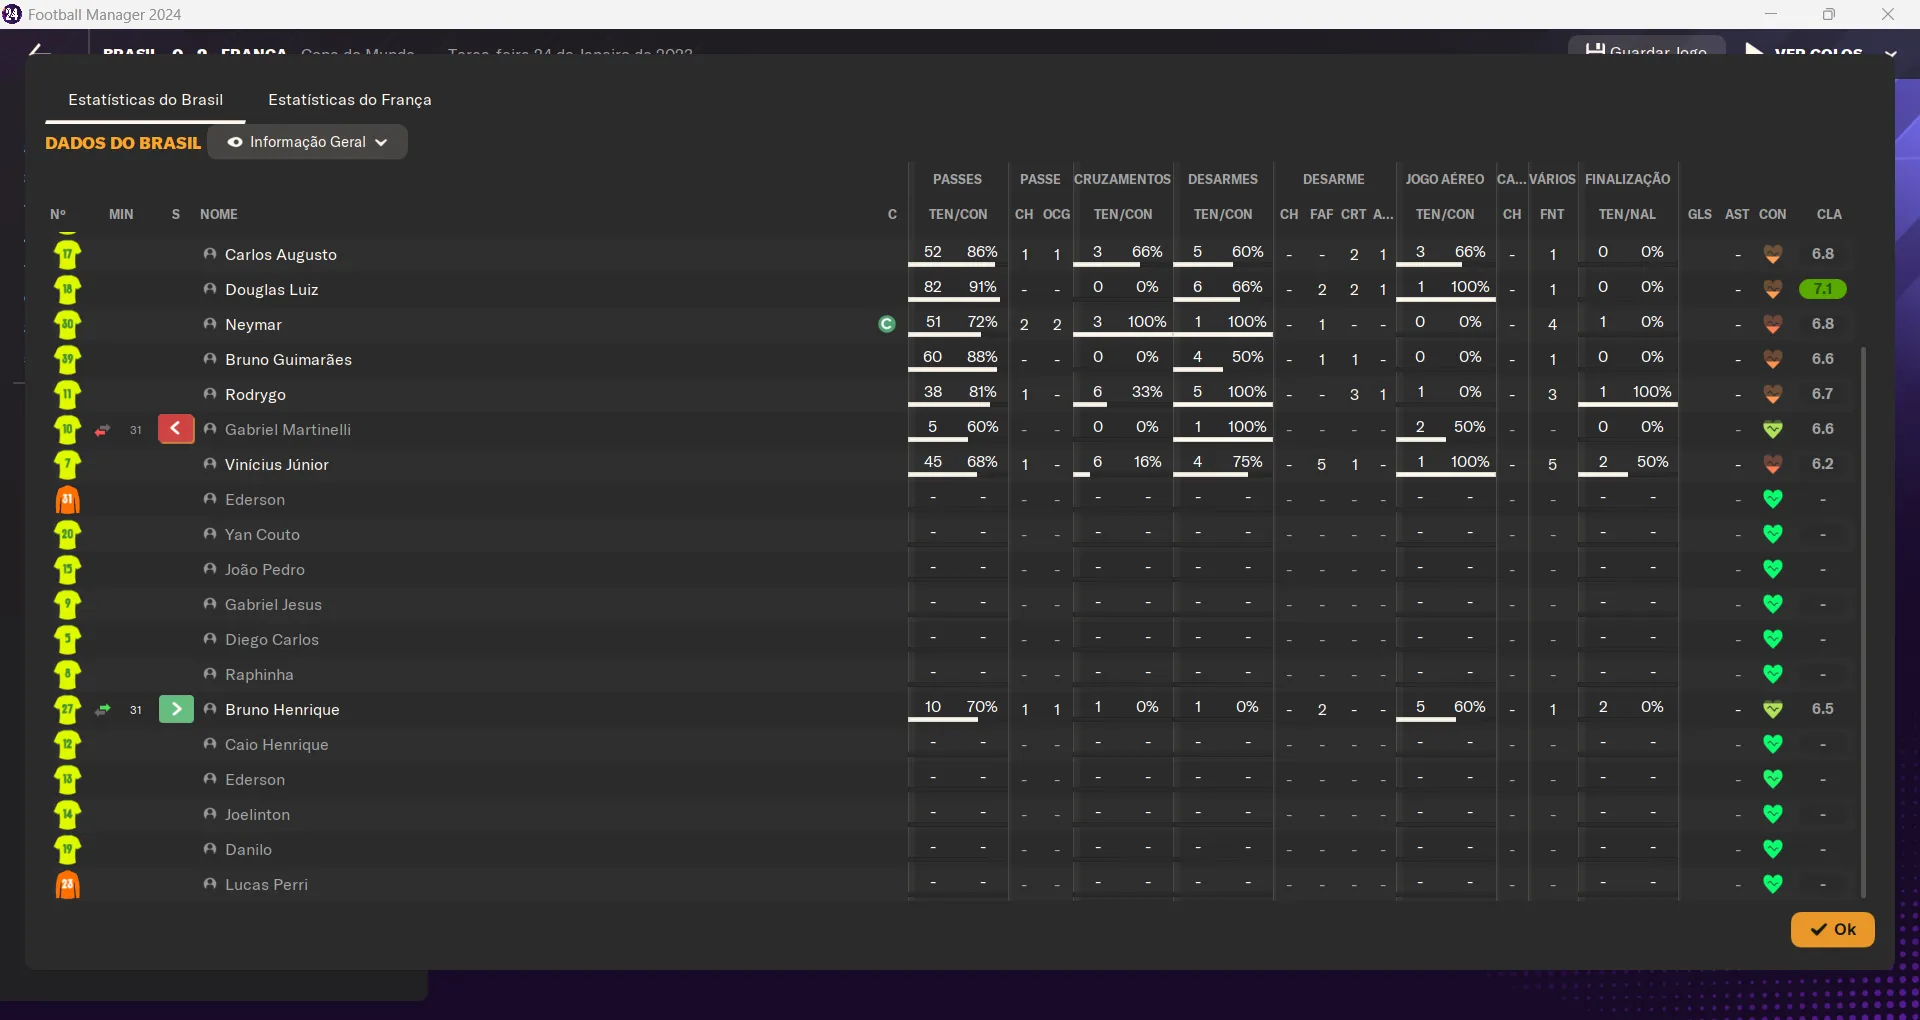
Task: Click Bruno Henrique's green substituted-on arrow icon
Action: tap(176, 710)
